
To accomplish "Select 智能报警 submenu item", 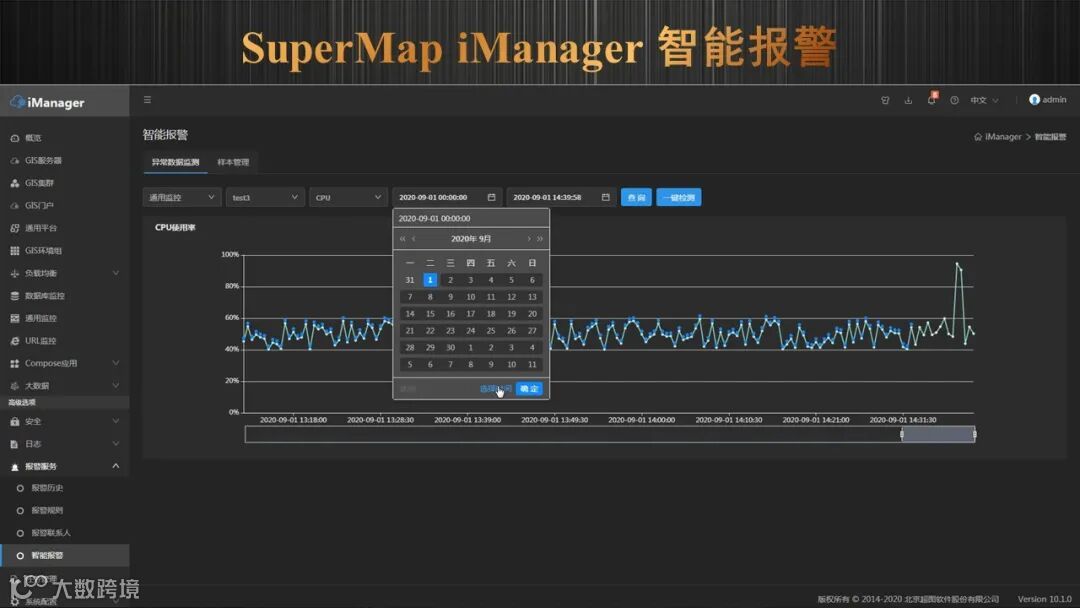I will pos(65,556).
